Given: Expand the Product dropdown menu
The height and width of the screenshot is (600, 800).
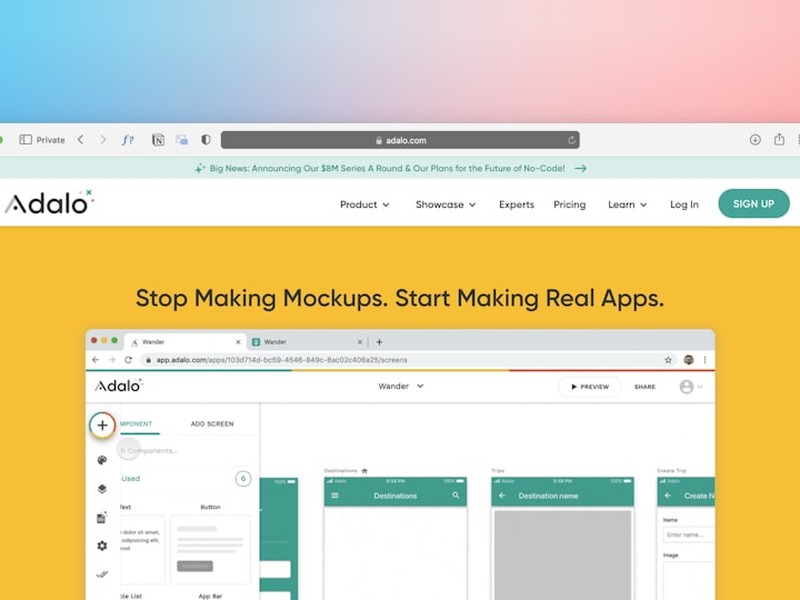Looking at the screenshot, I should pyautogui.click(x=364, y=205).
